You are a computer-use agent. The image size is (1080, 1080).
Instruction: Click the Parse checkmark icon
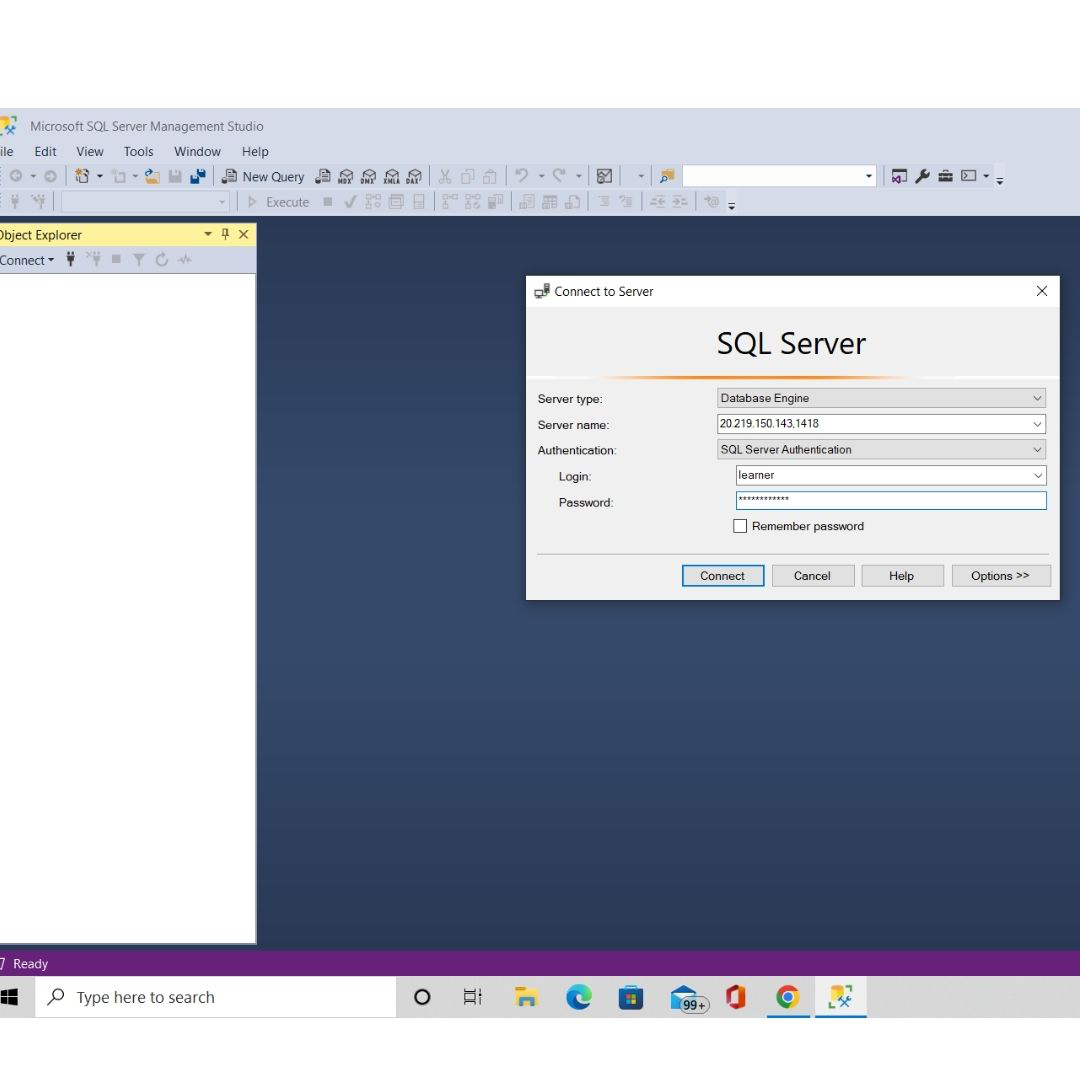pyautogui.click(x=350, y=202)
